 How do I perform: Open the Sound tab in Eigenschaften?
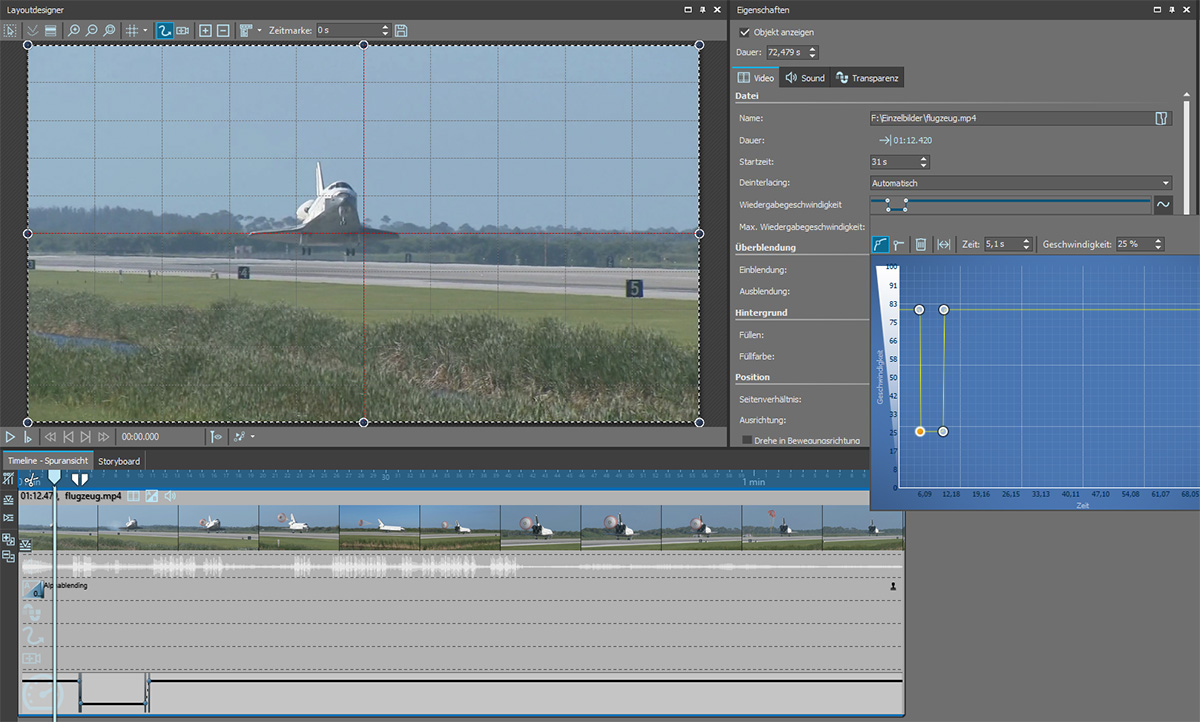[805, 78]
